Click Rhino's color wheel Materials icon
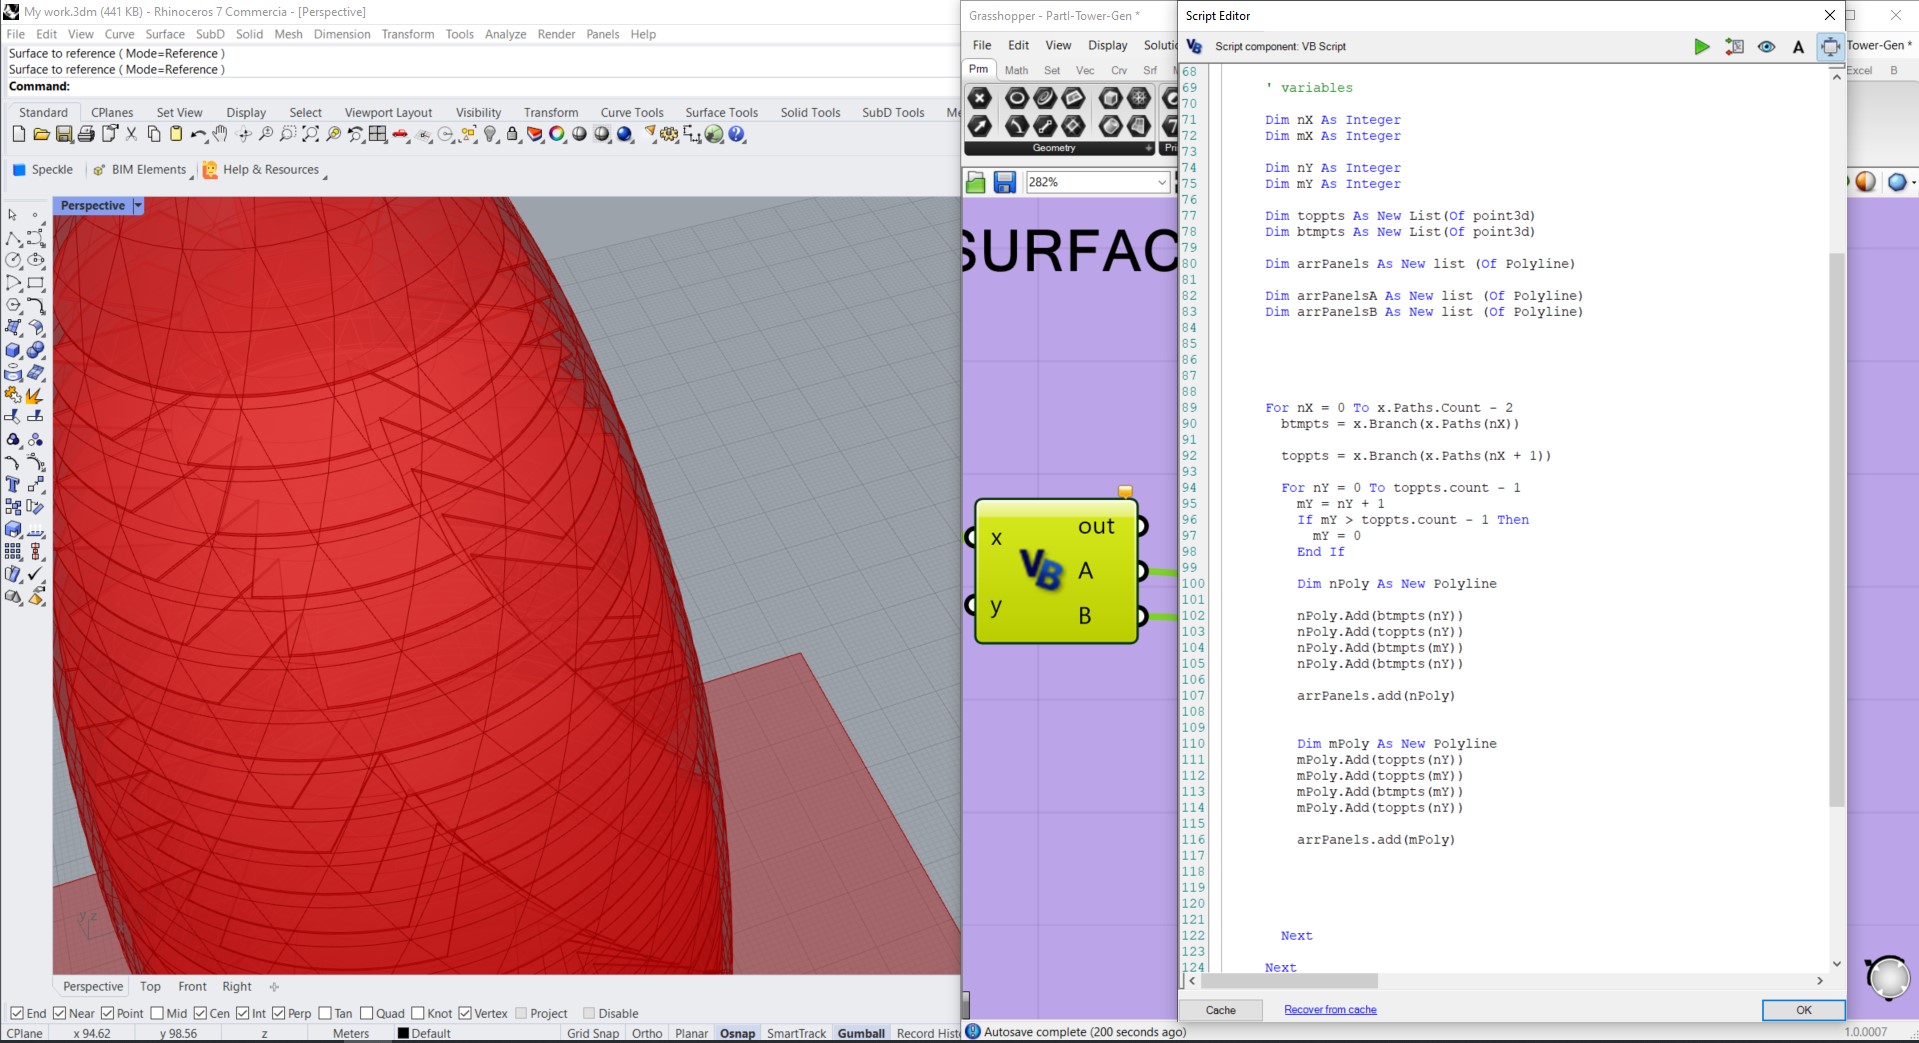 [x=557, y=134]
